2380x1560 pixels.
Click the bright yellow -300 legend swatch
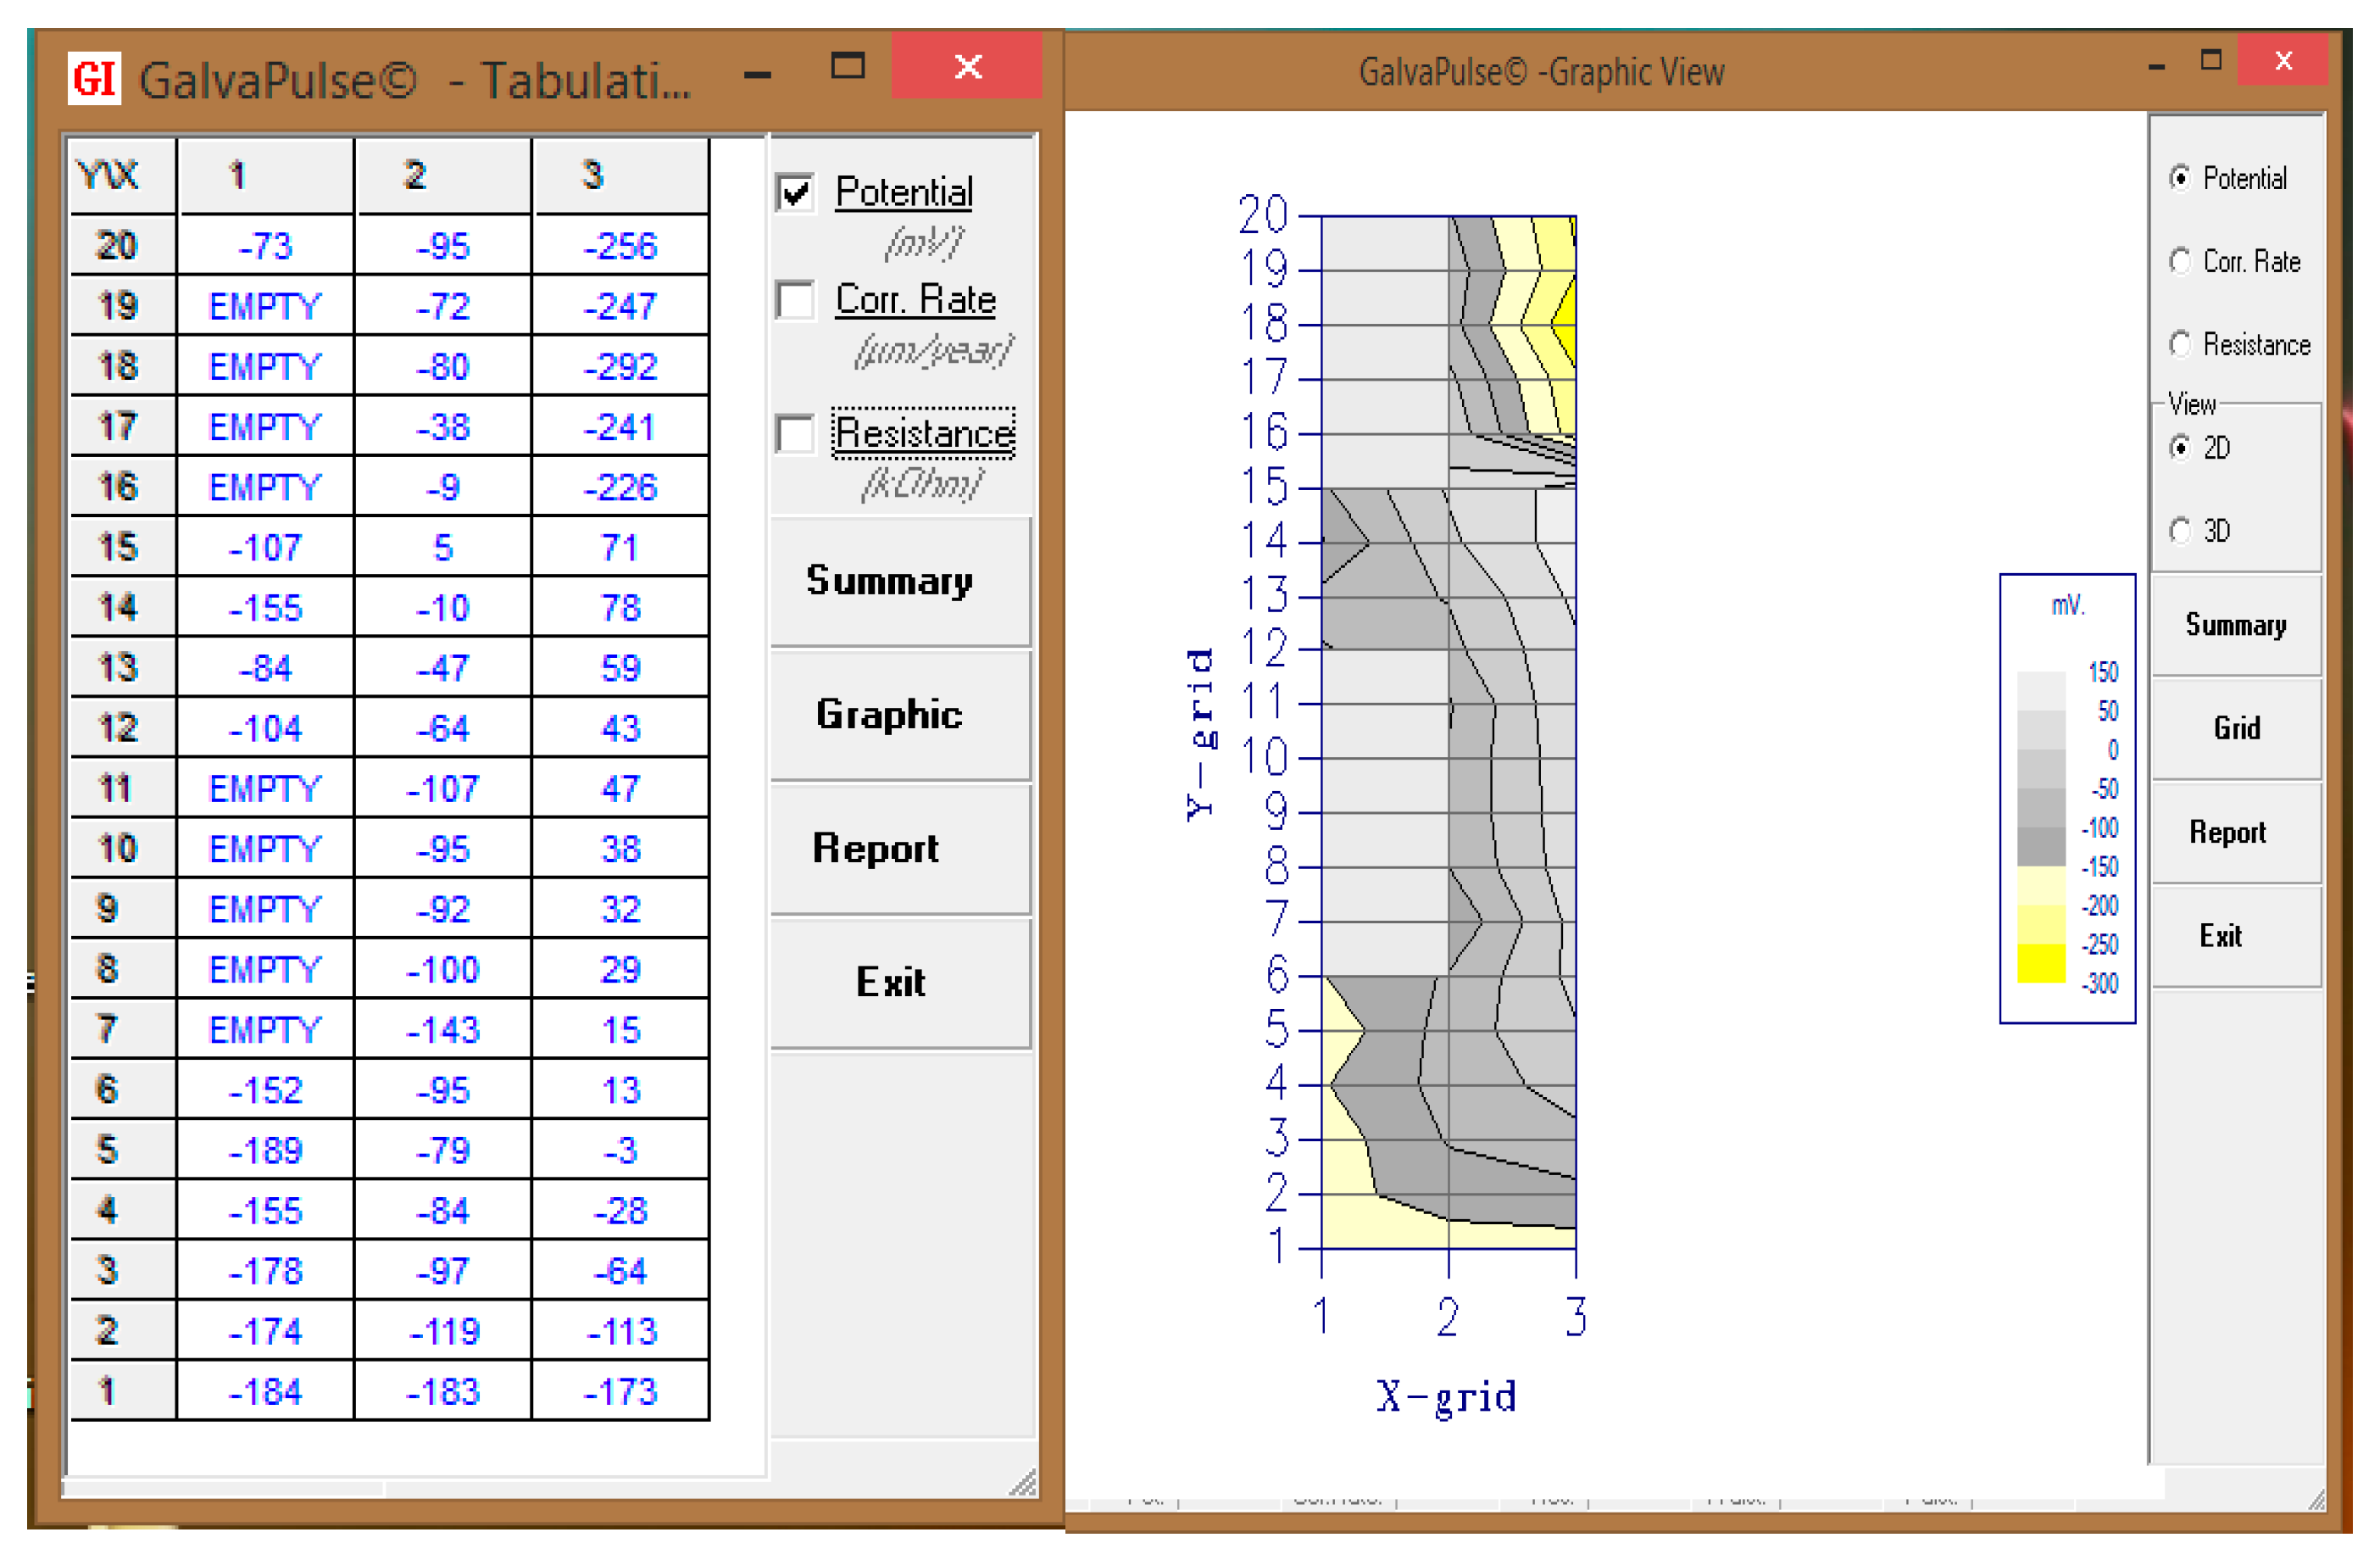2040,965
